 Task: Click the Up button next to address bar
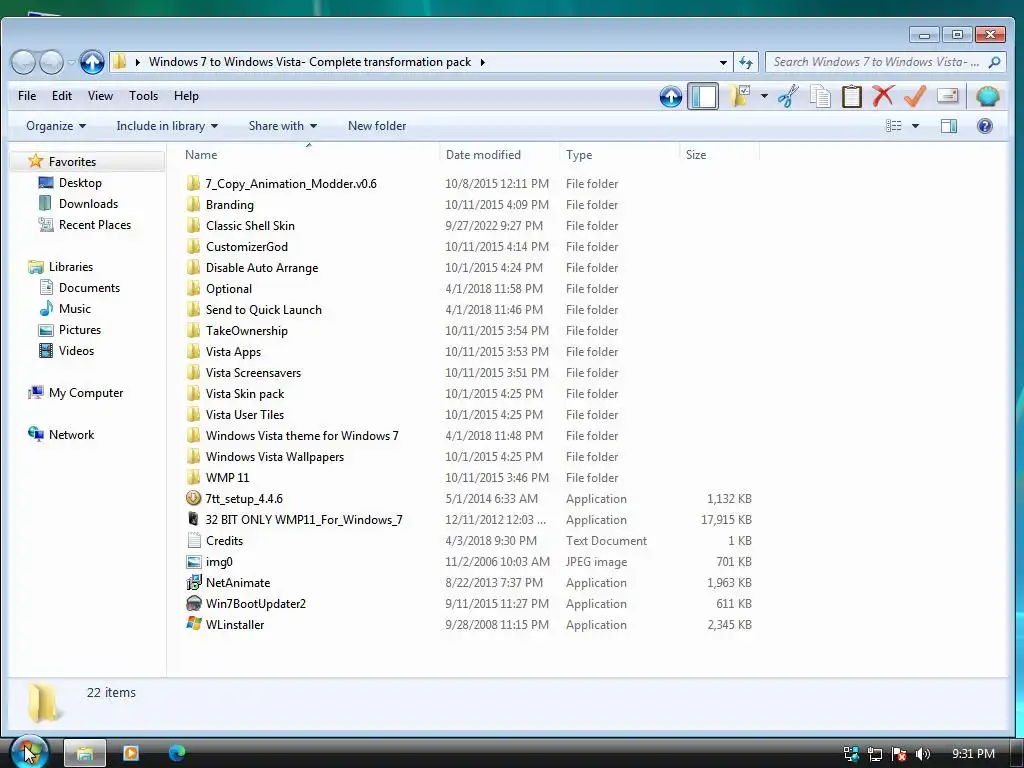92,62
